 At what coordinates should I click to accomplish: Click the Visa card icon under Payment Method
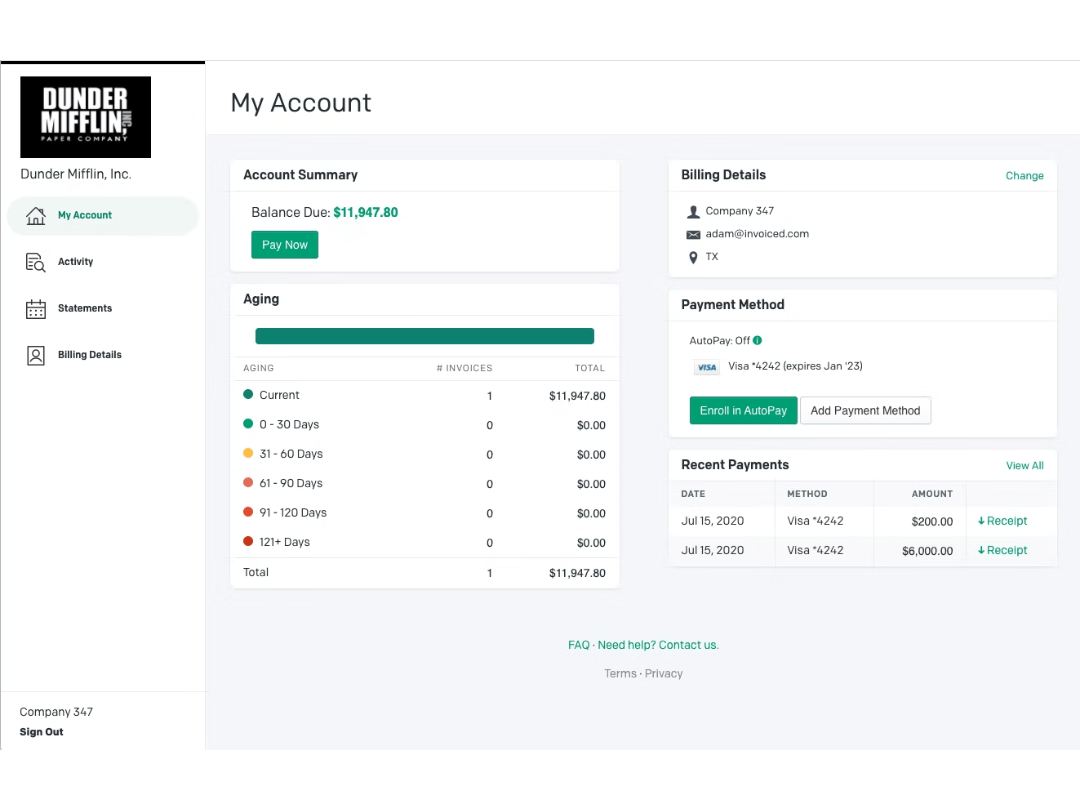pyautogui.click(x=706, y=367)
